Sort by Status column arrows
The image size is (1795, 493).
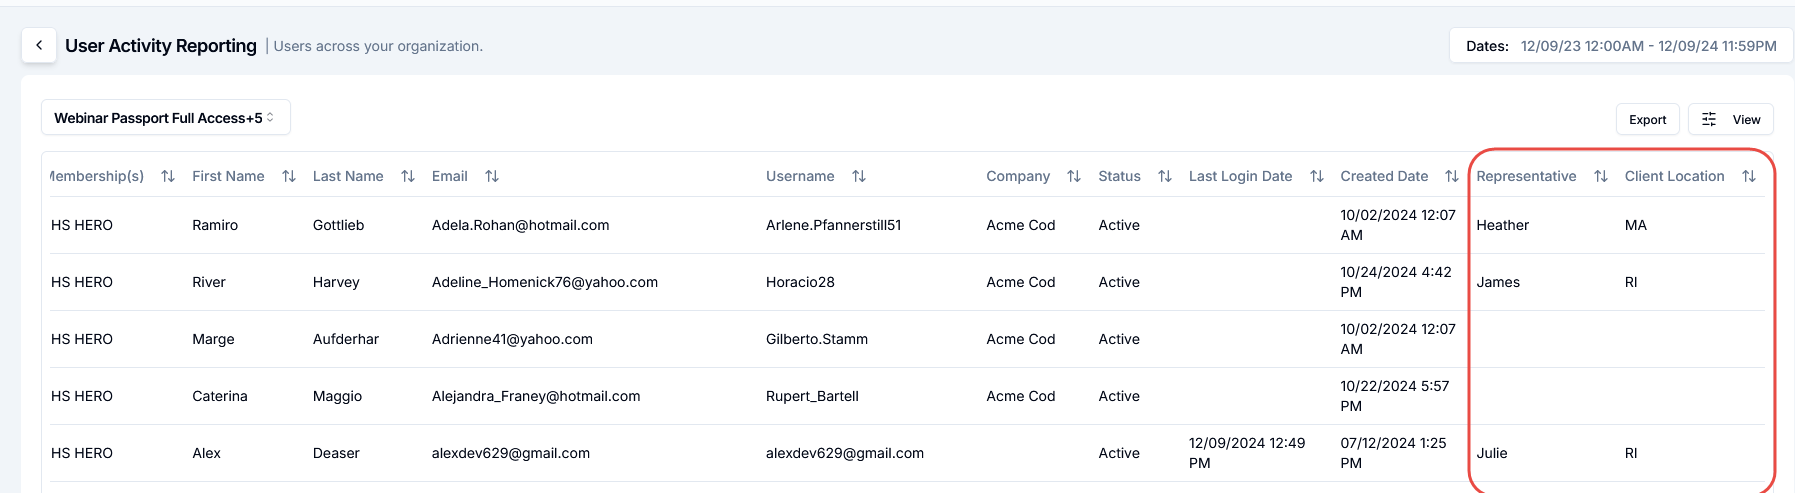pos(1165,176)
